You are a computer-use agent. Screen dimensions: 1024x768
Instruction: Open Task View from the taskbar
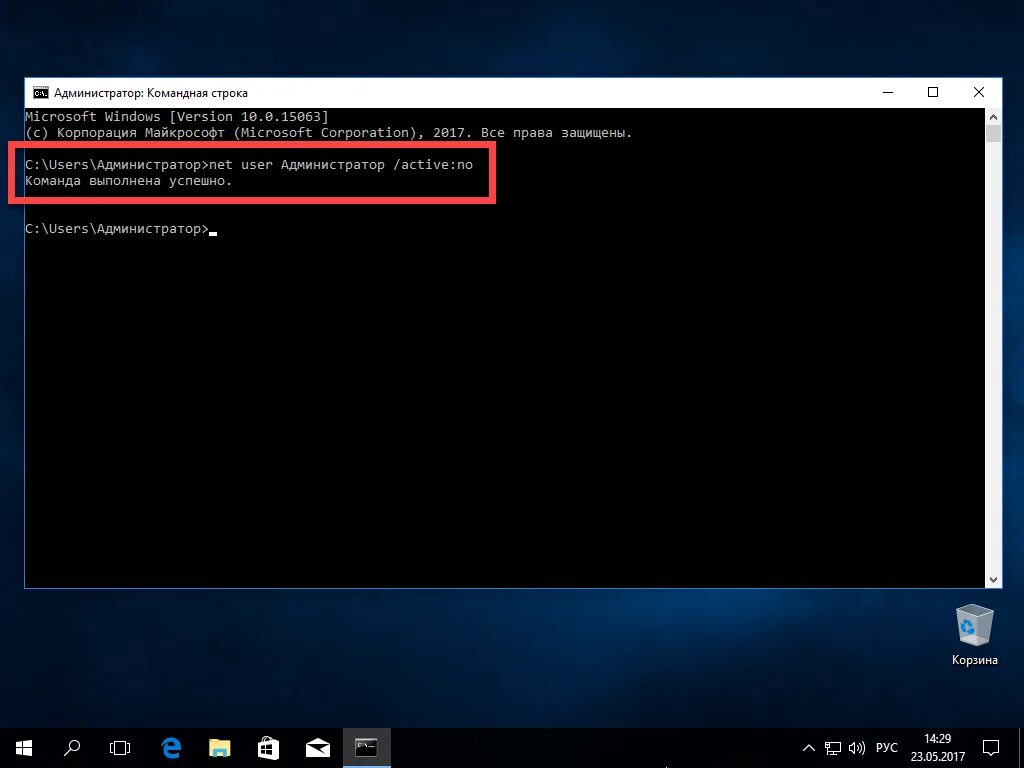[x=120, y=748]
